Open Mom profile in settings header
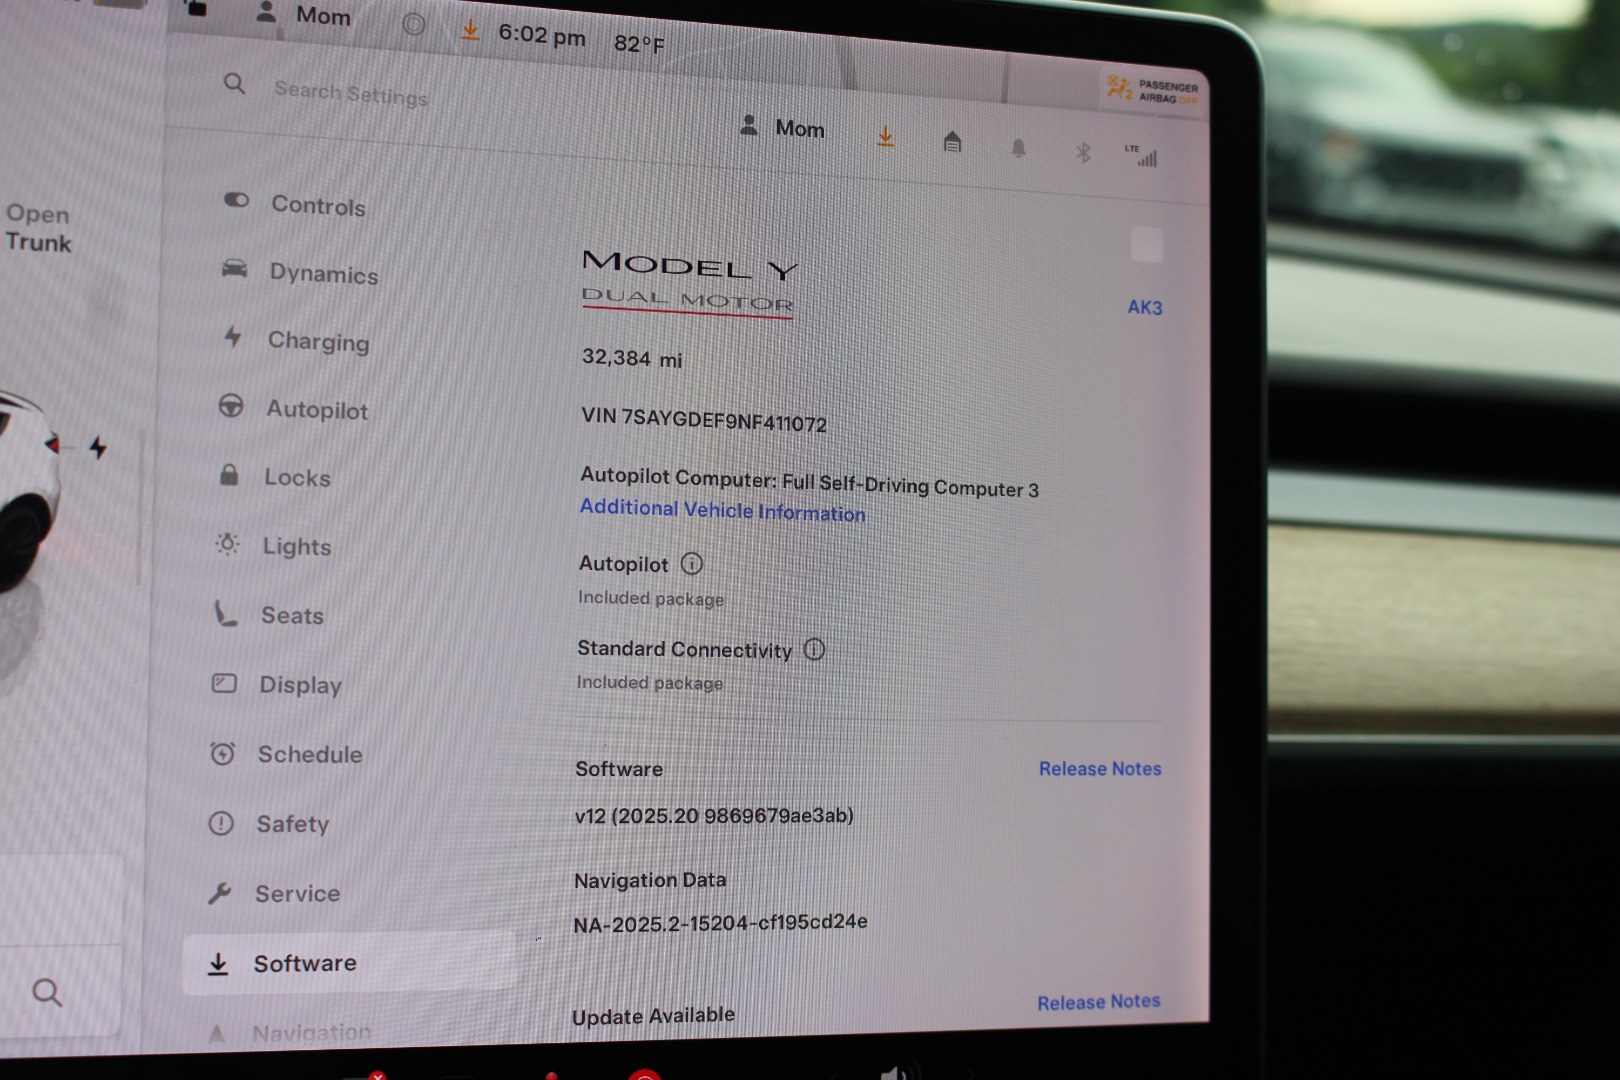Image resolution: width=1620 pixels, height=1080 pixels. 782,127
